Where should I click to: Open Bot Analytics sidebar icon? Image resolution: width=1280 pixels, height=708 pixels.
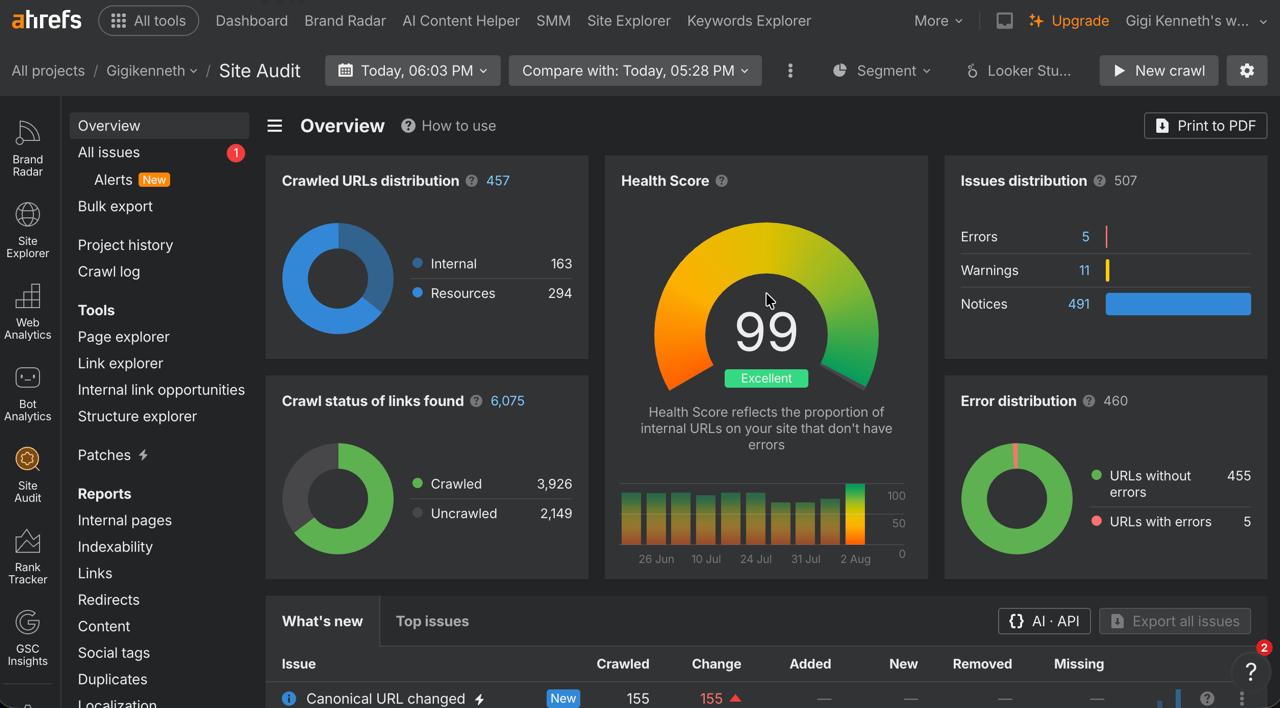point(27,394)
